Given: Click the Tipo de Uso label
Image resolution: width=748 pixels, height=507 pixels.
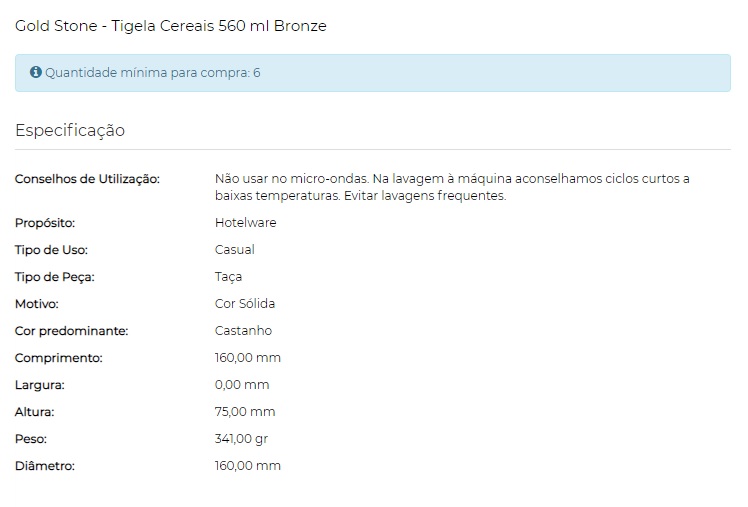Looking at the screenshot, I should pyautogui.click(x=51, y=250).
